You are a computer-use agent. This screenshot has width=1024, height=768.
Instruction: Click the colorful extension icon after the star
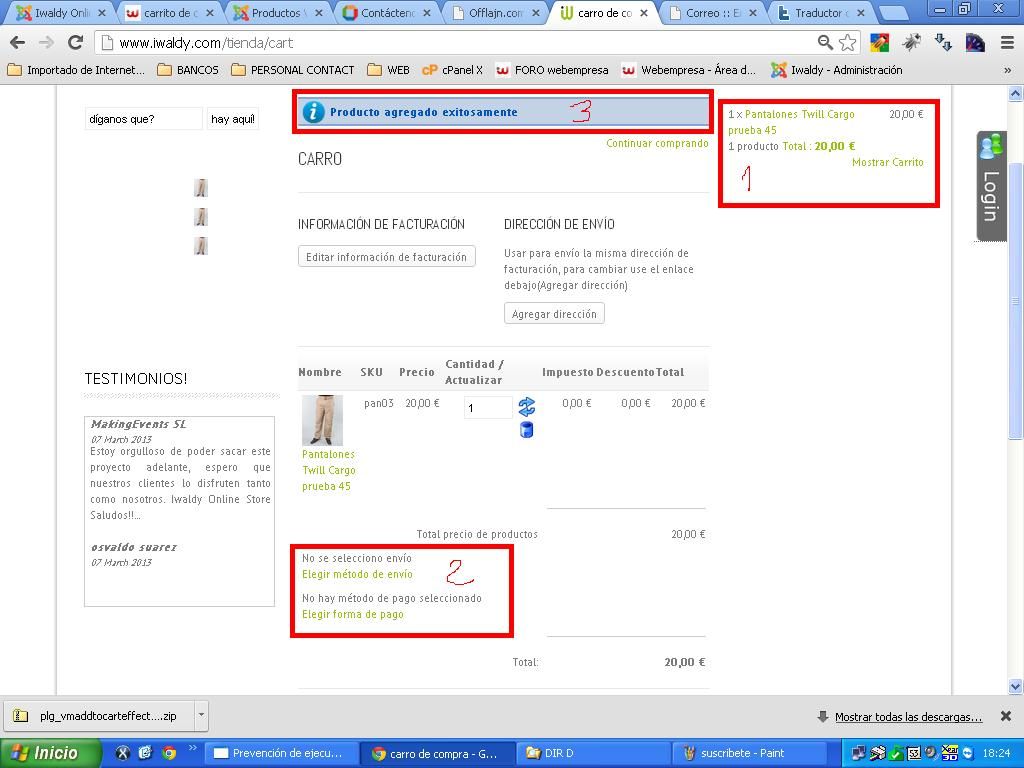pyautogui.click(x=880, y=43)
